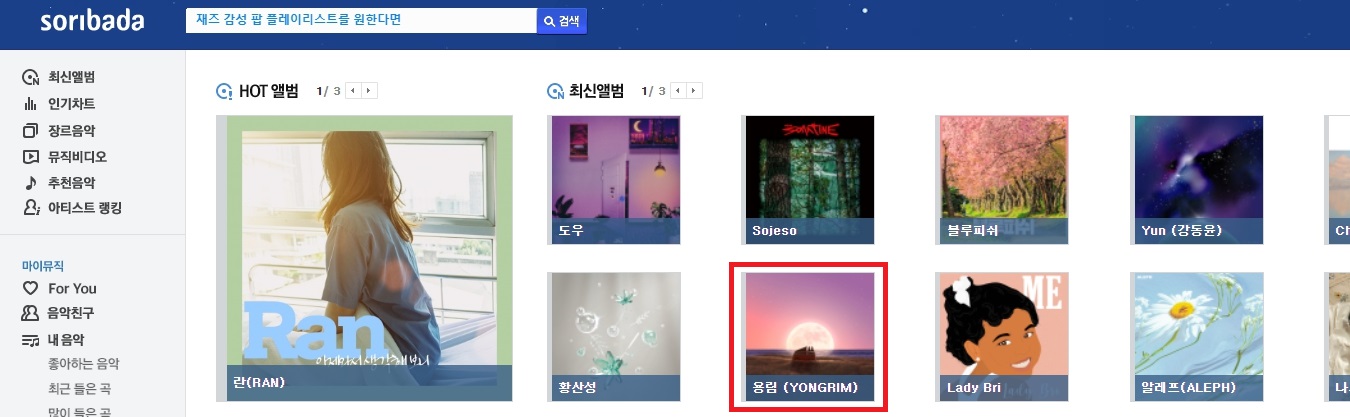Go to next page of HOT 앨범
Screen dimensions: 1350x417
click(370, 91)
